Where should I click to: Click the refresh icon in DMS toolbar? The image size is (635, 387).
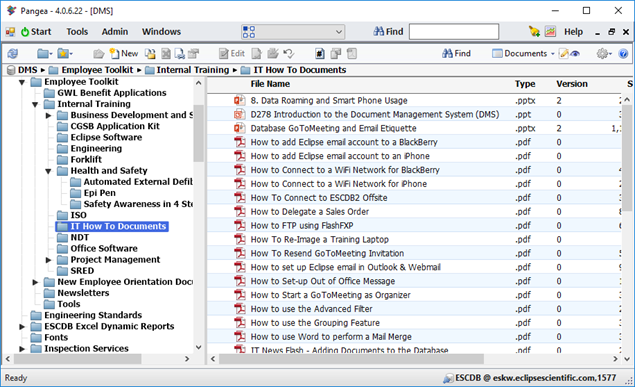coord(13,53)
